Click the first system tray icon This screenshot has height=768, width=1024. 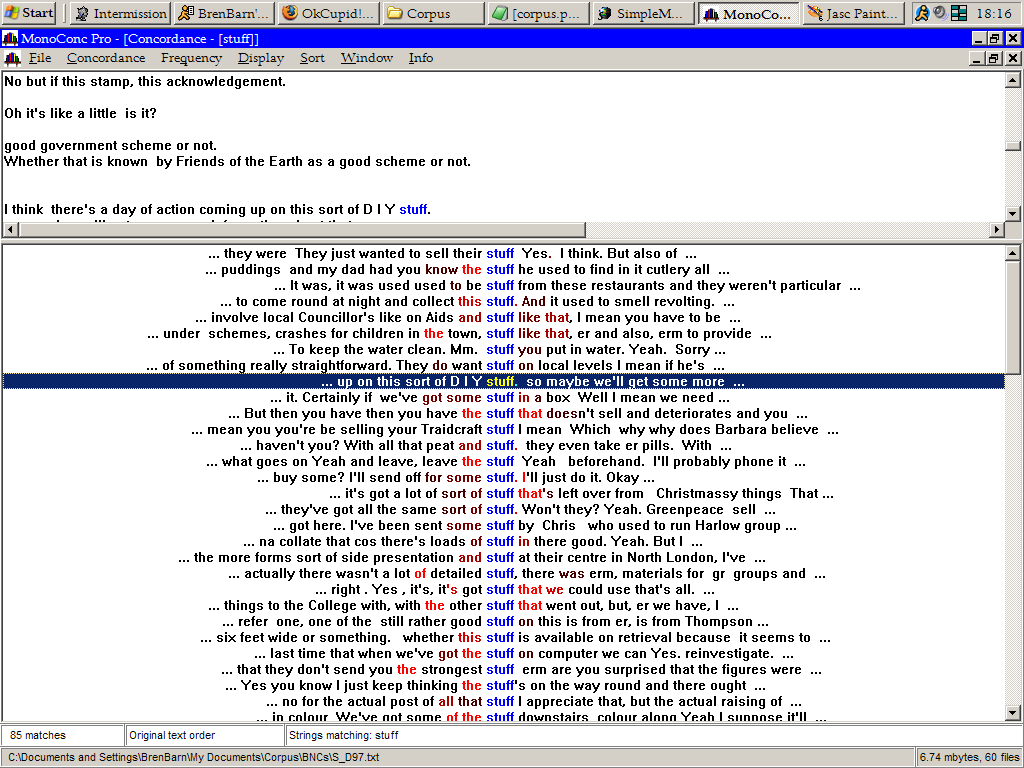[x=922, y=13]
